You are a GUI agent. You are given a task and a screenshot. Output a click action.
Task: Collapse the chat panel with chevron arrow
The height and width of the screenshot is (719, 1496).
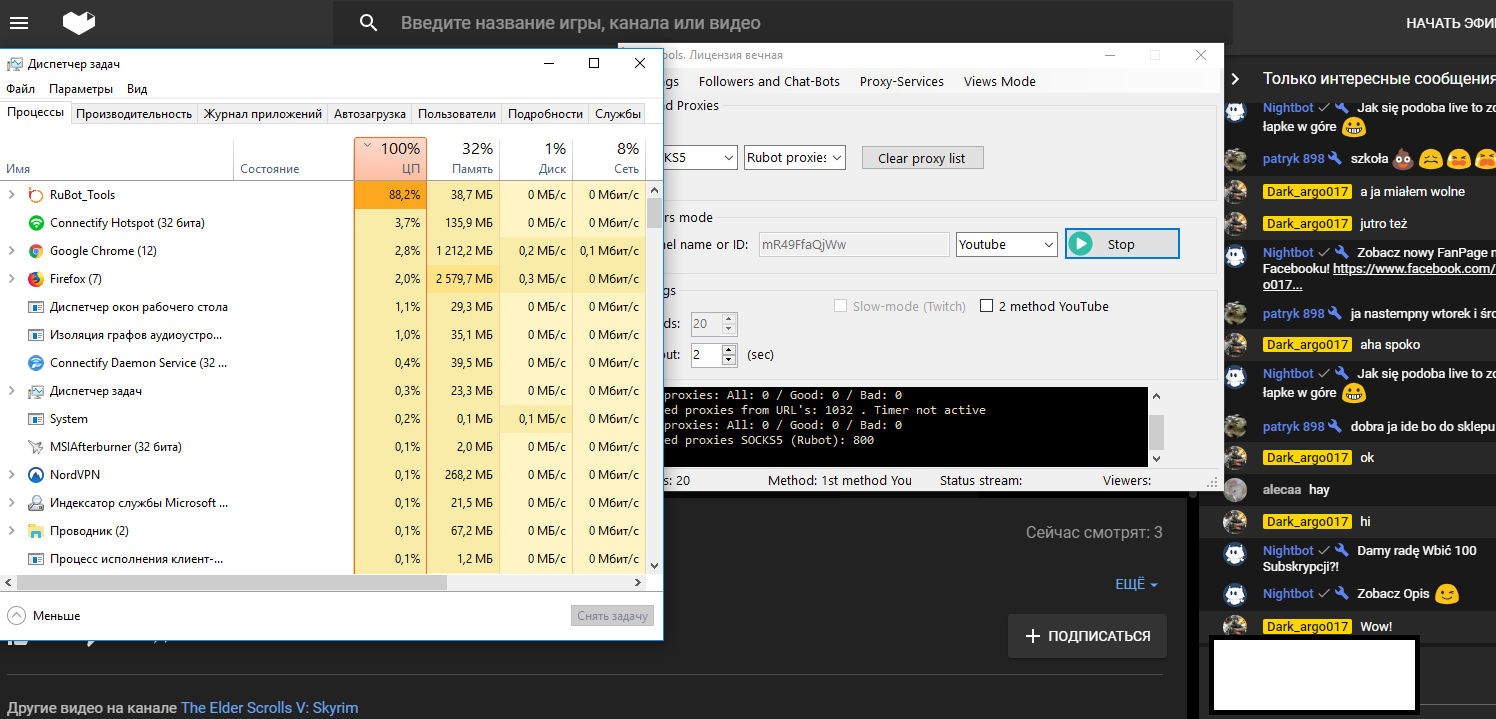pos(1236,79)
